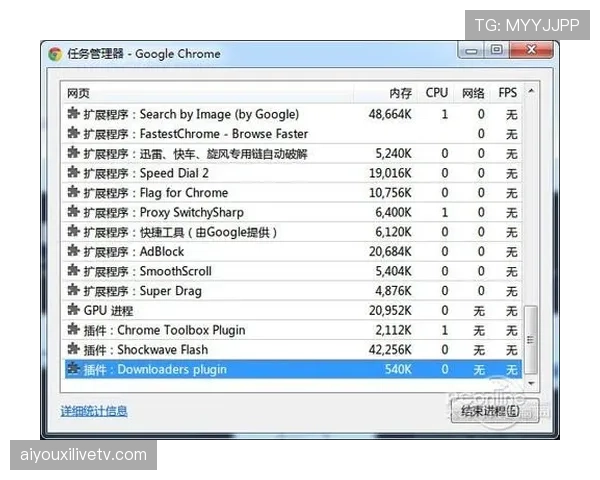The height and width of the screenshot is (480, 600).
Task: Select the Super Drag extension row
Action: (292, 291)
